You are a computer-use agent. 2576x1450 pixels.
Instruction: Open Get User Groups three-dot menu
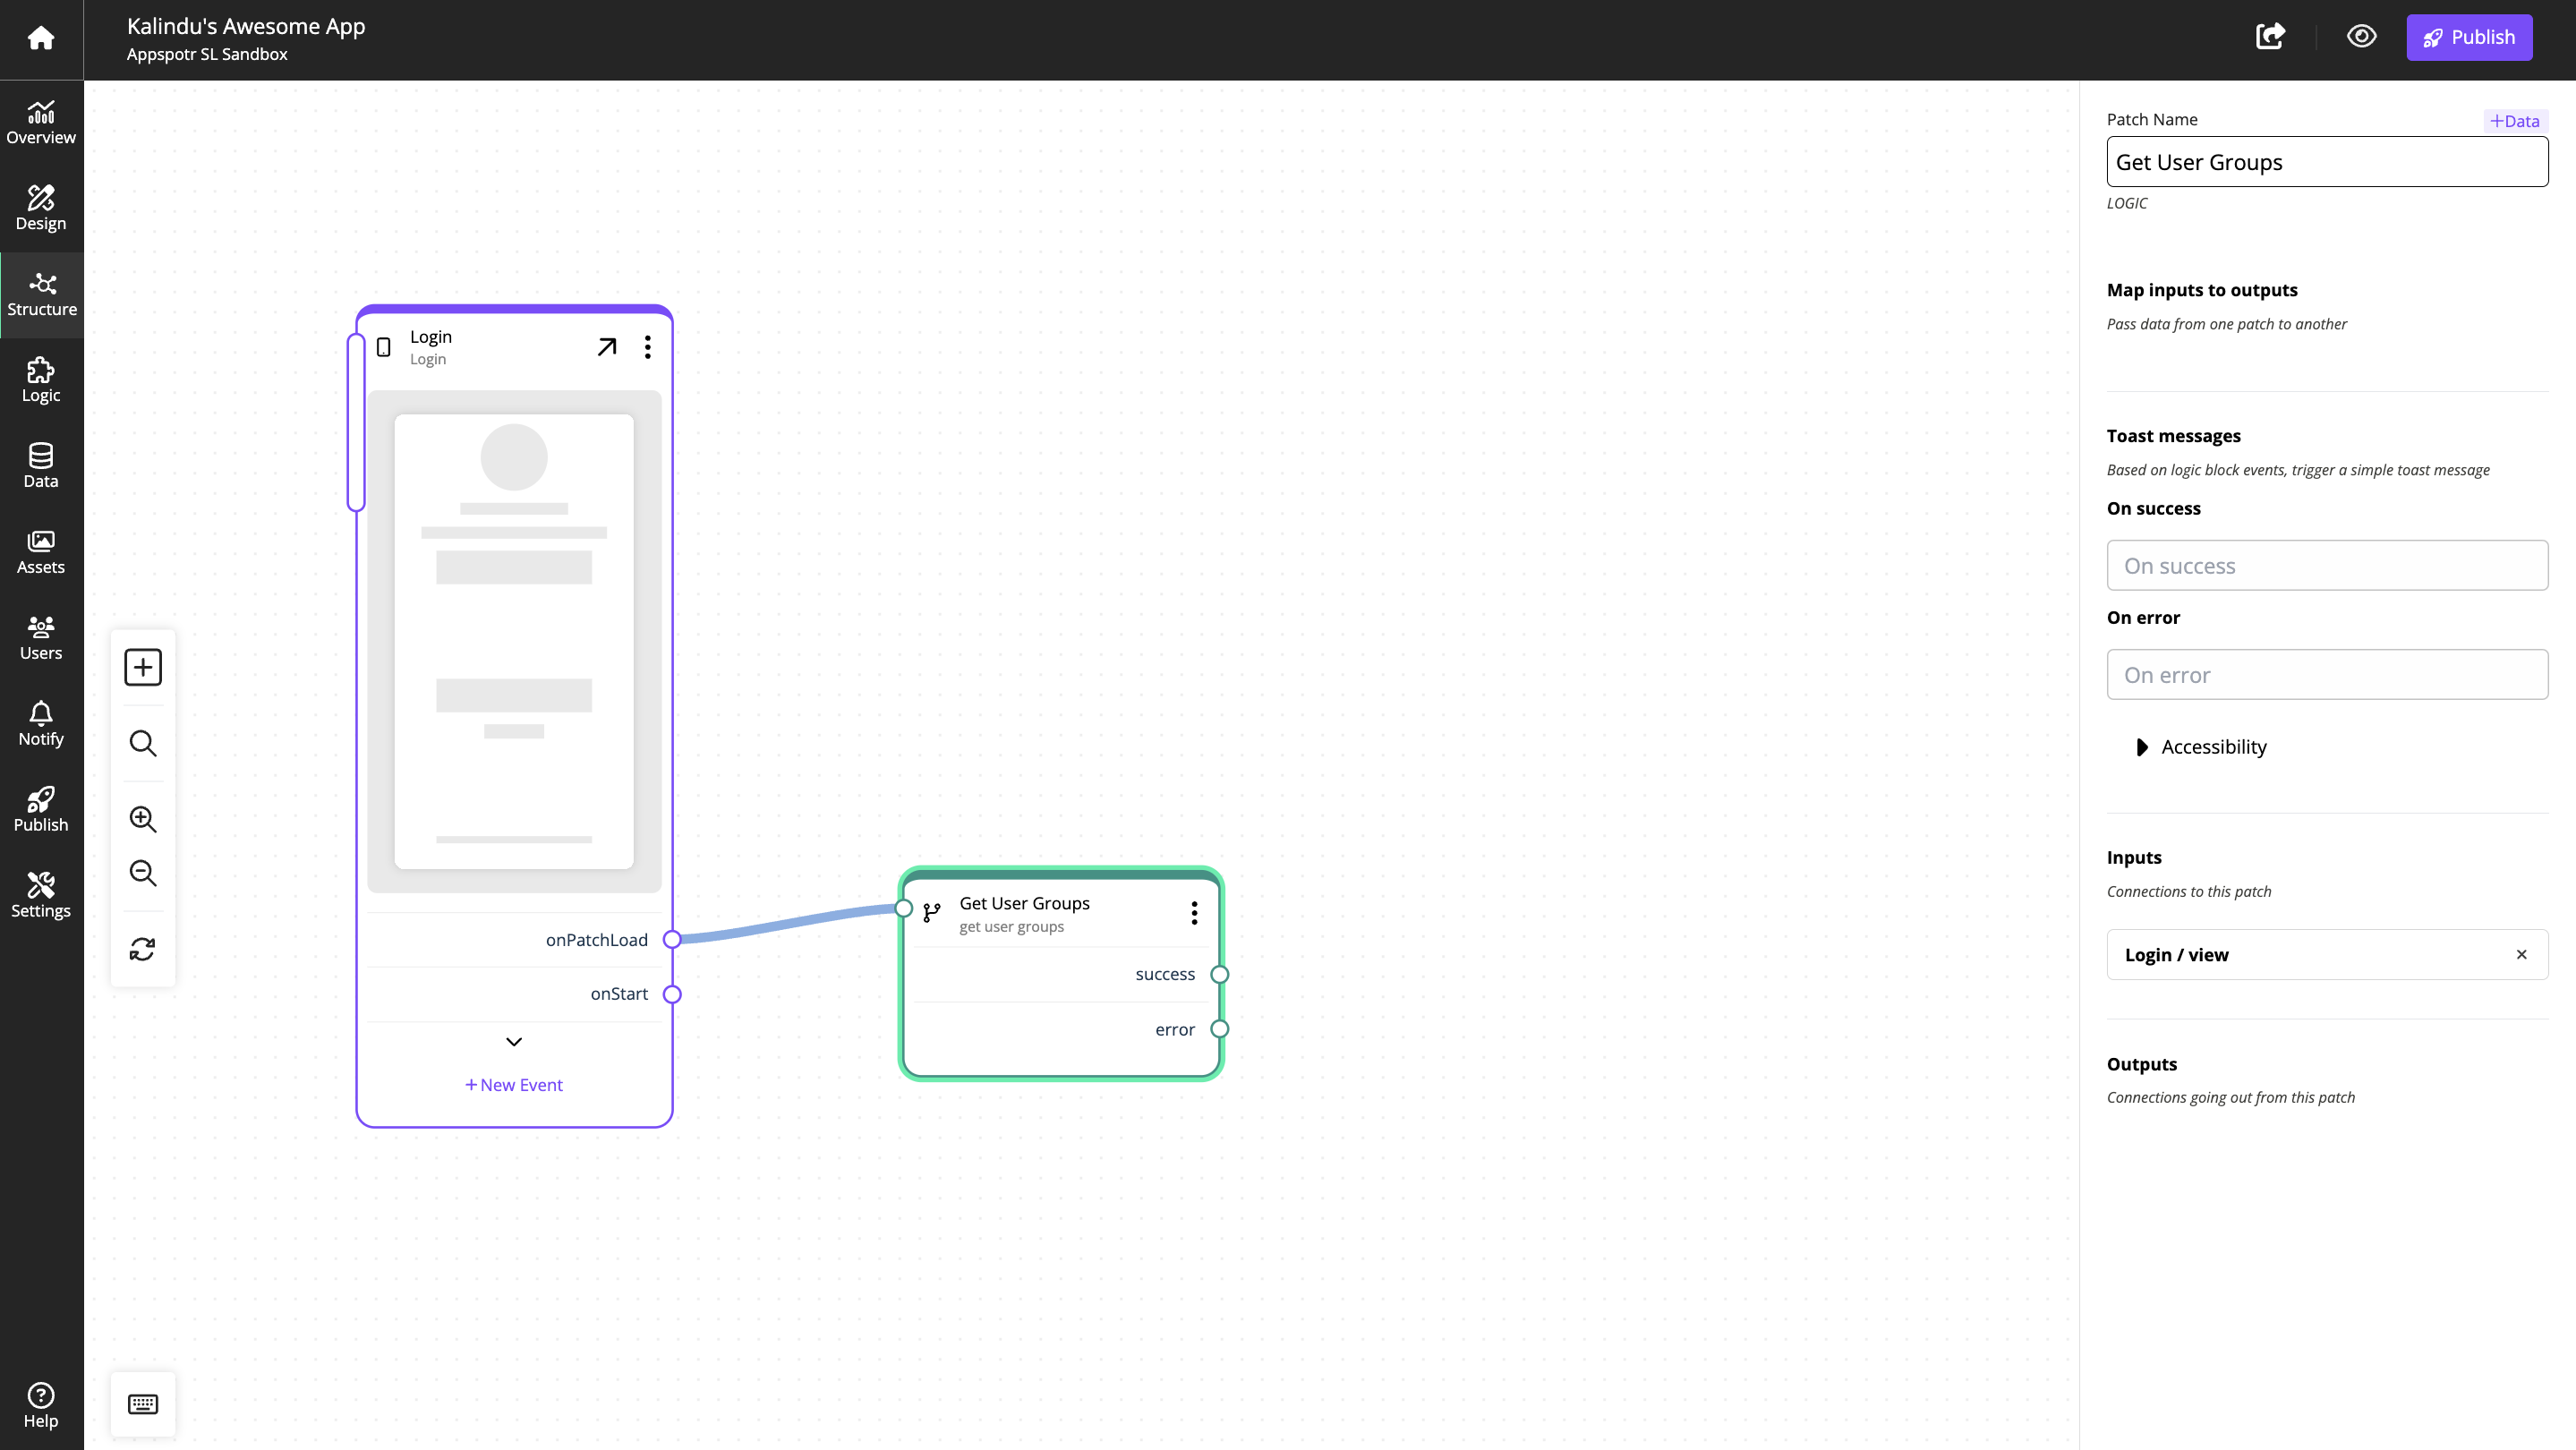1196,912
